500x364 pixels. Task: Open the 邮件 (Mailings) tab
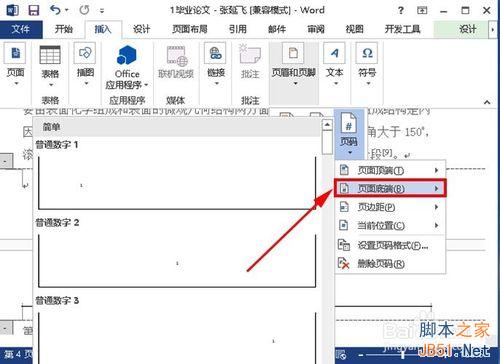277,29
